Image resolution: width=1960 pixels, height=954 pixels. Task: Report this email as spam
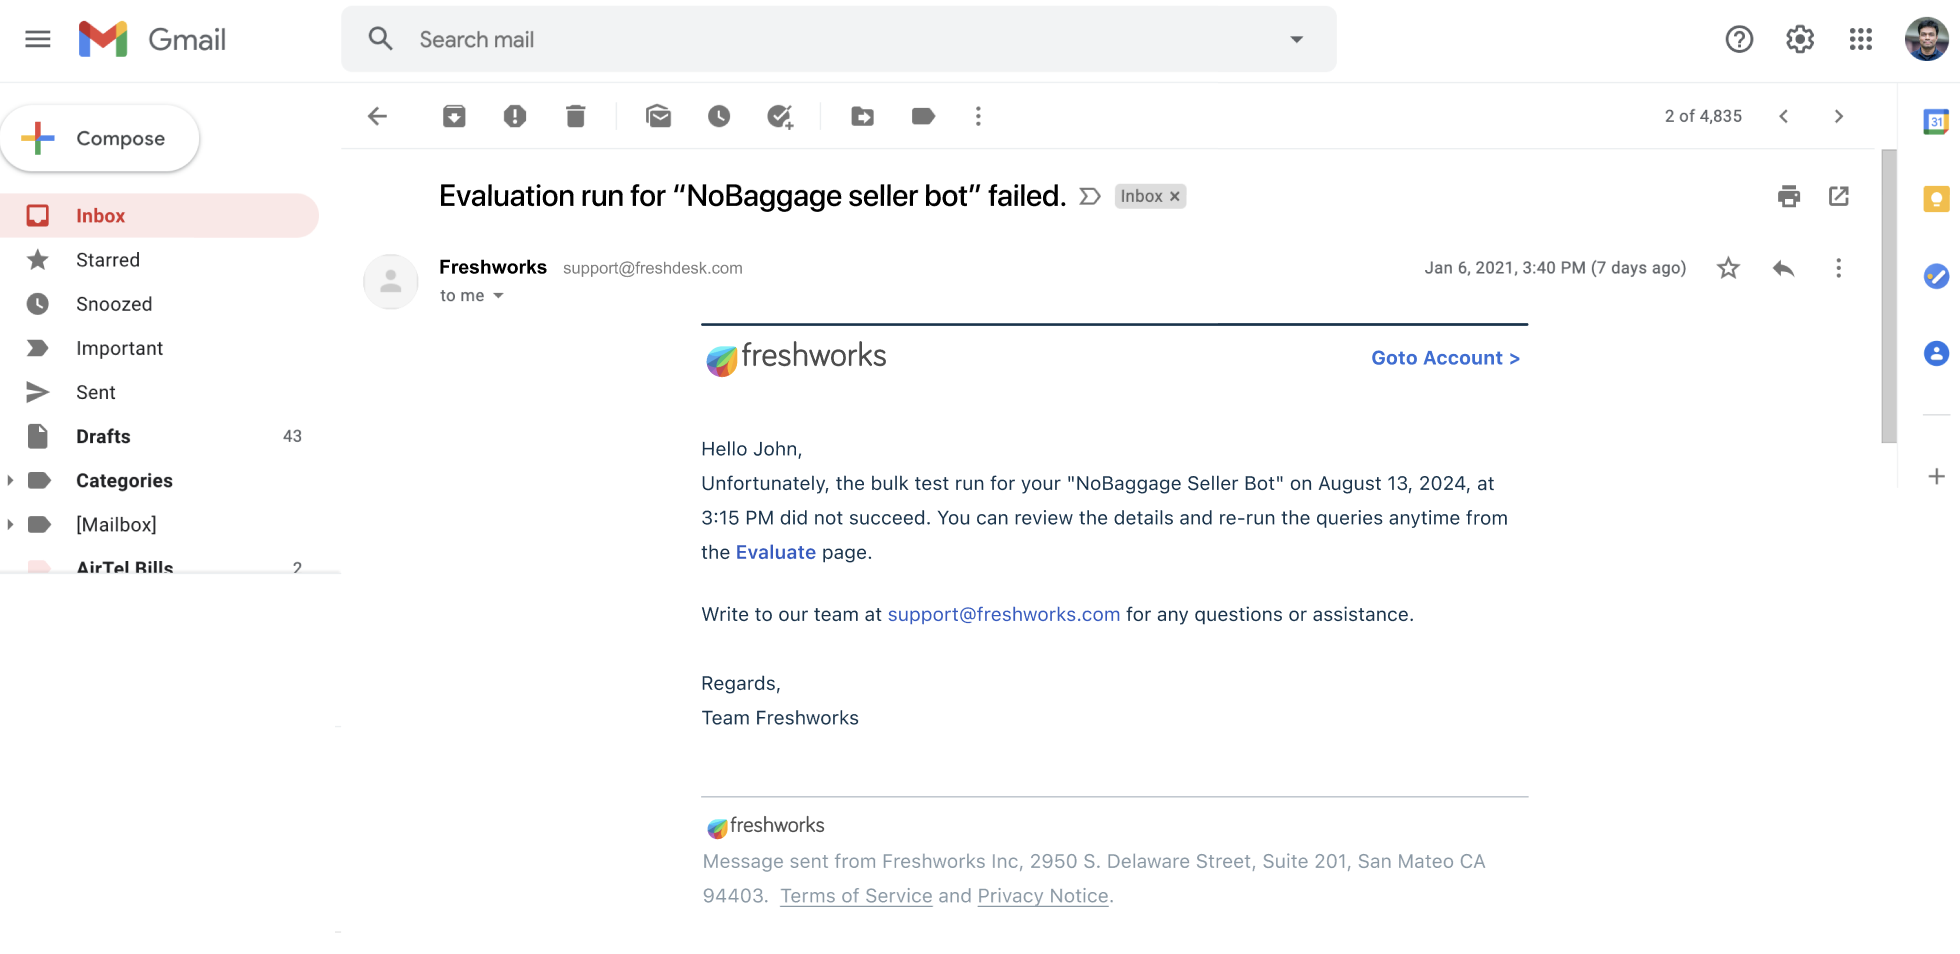[x=515, y=116]
